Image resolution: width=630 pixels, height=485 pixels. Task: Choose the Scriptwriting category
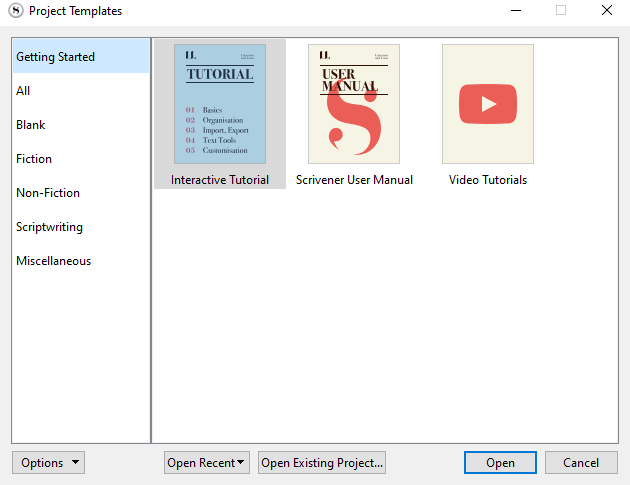[x=81, y=227]
